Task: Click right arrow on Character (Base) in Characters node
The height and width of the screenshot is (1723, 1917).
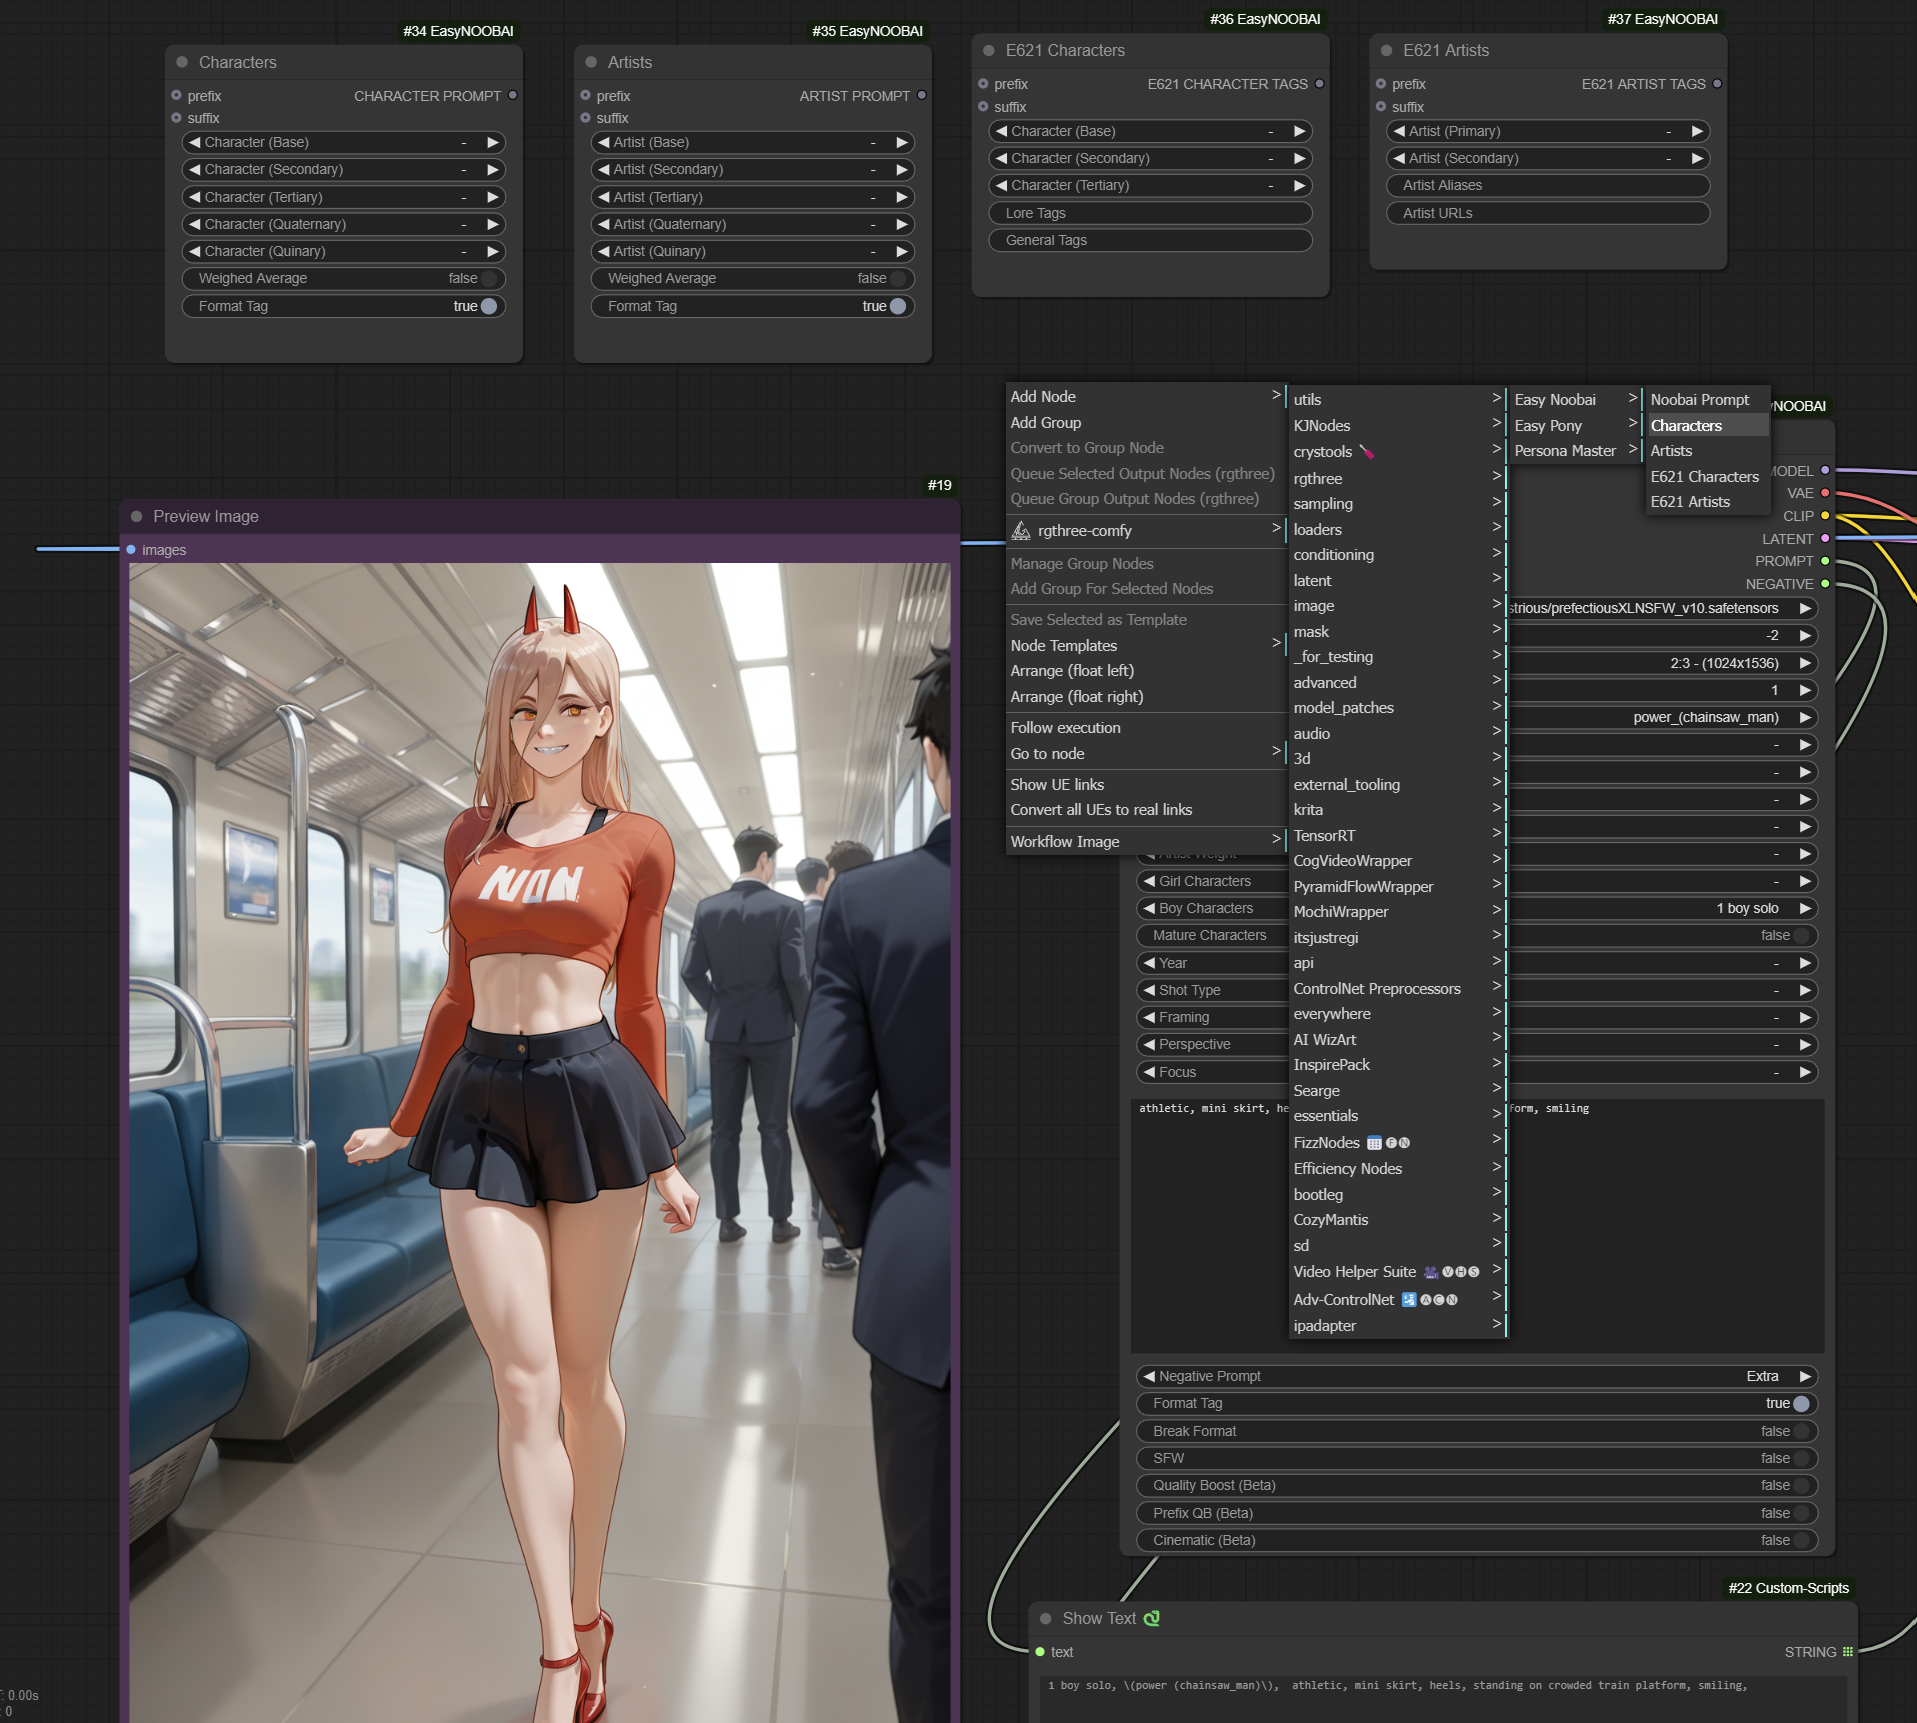Action: [493, 143]
